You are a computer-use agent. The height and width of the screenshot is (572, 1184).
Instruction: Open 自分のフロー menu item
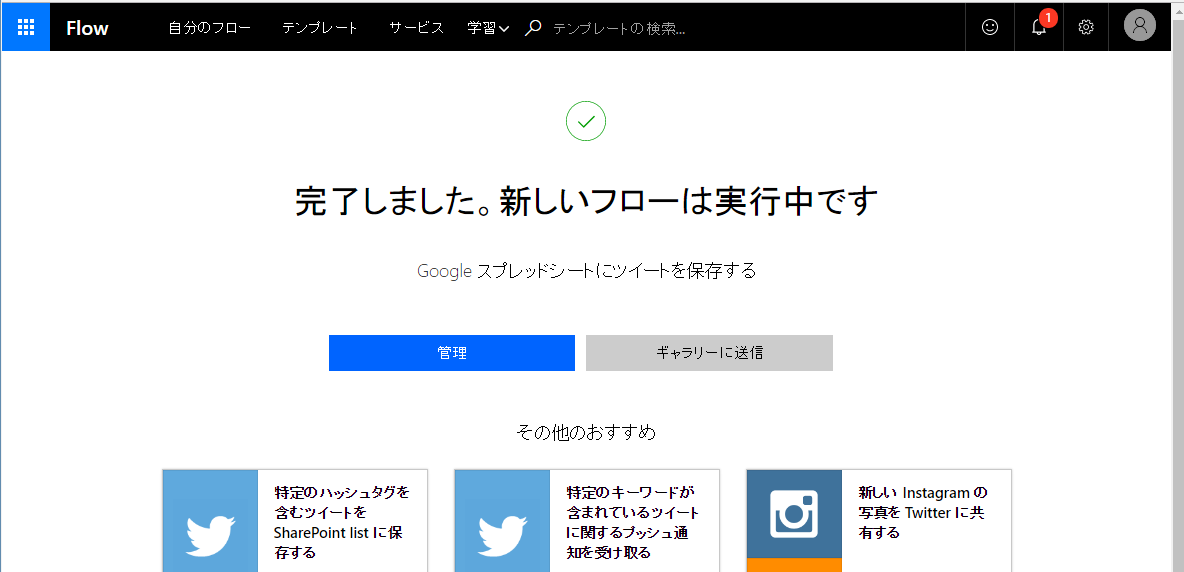(209, 28)
